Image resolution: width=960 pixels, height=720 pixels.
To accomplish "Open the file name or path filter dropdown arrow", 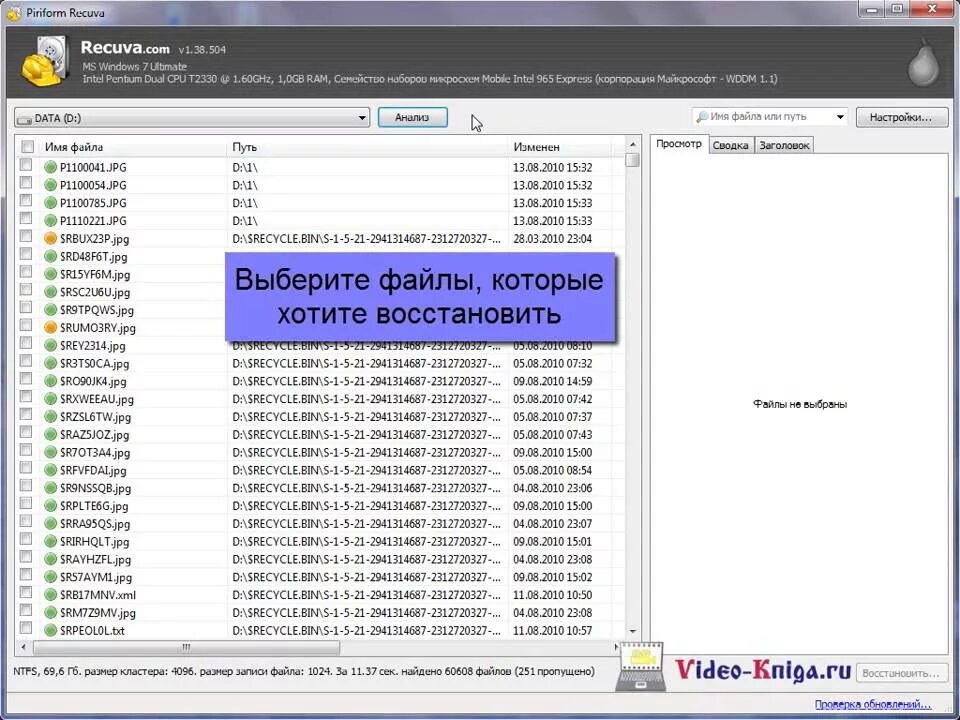I will (x=840, y=117).
